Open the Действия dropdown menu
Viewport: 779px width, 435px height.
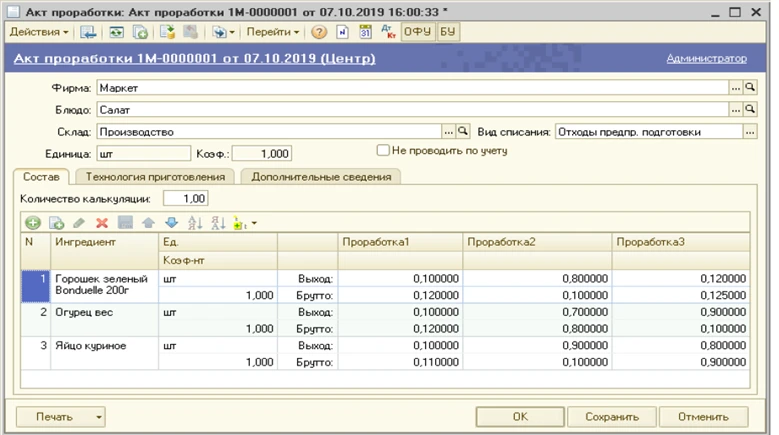(38, 32)
